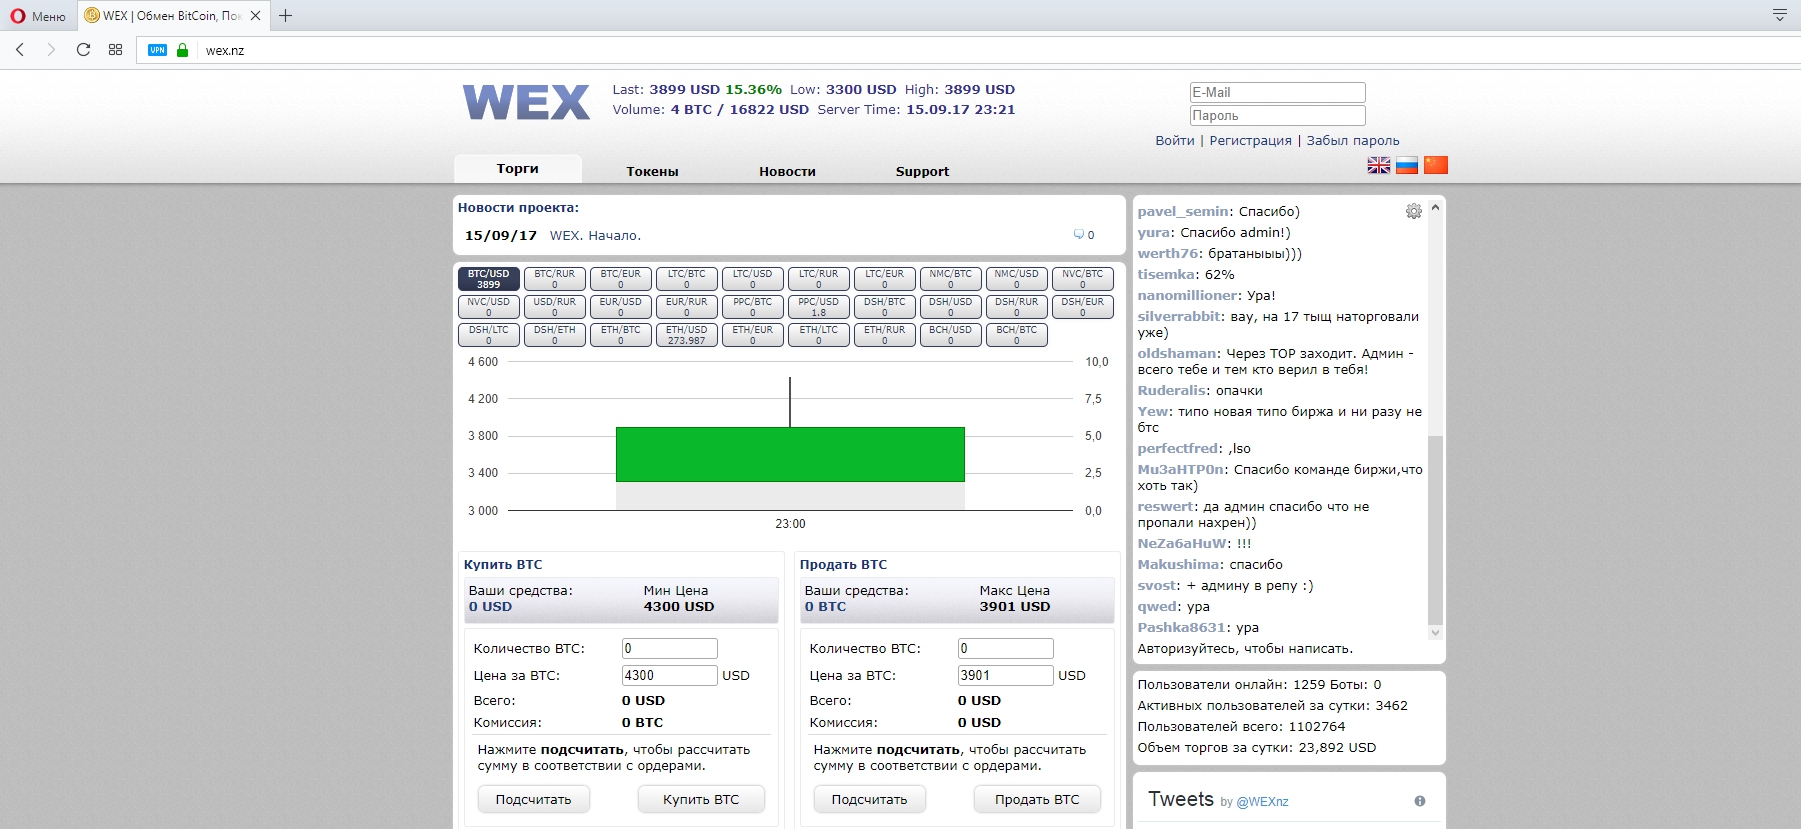The width and height of the screenshot is (1801, 829).
Task: Click chat username silverrabbit
Action: point(1180,317)
